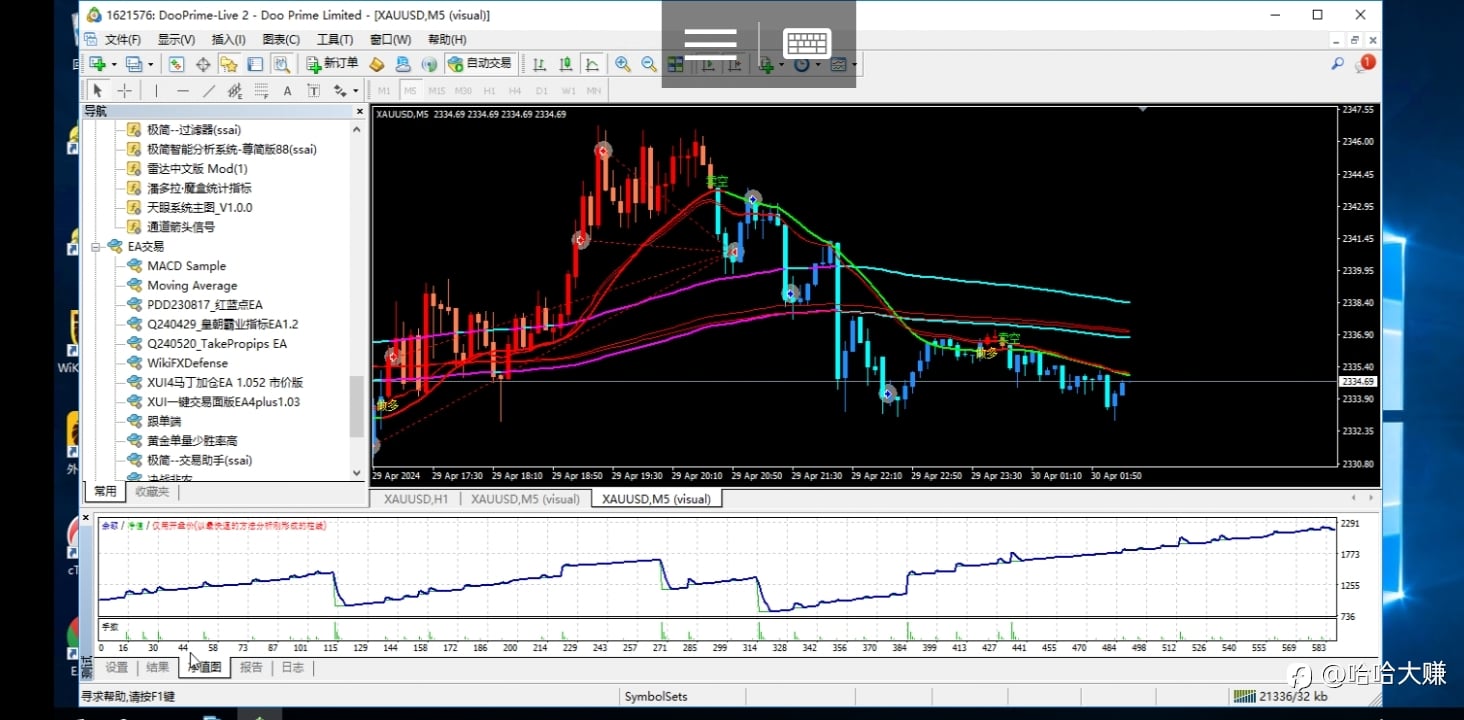This screenshot has height=720, width=1464.
Task: Open the new chart dropdown arrow
Action: [114, 65]
